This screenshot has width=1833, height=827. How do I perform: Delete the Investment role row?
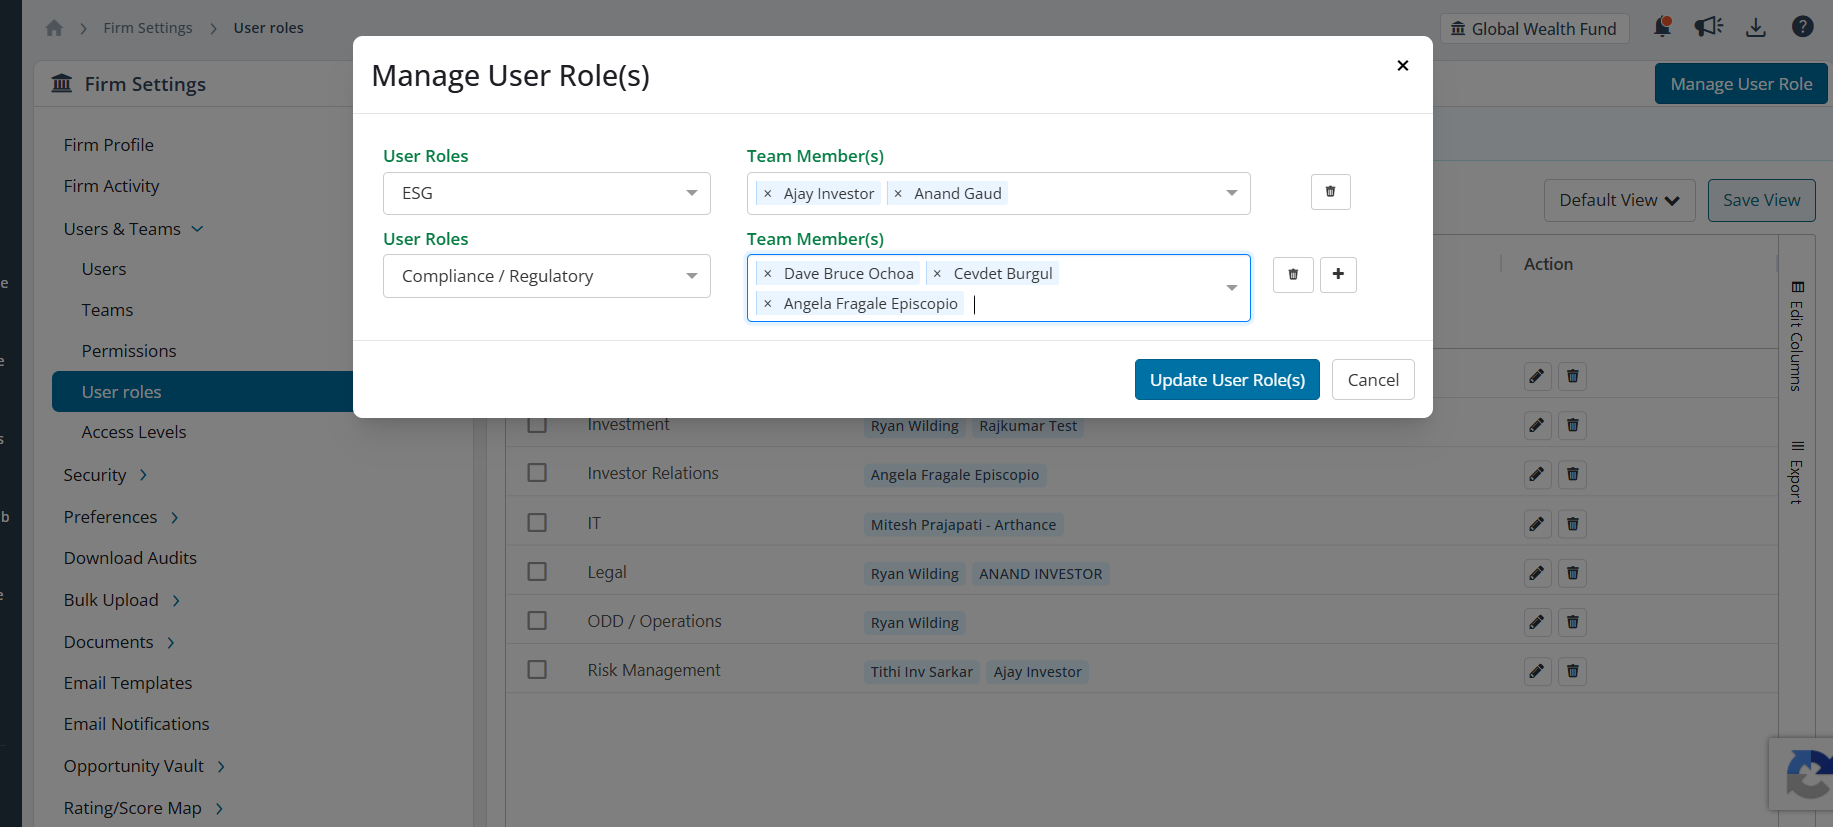(1573, 425)
